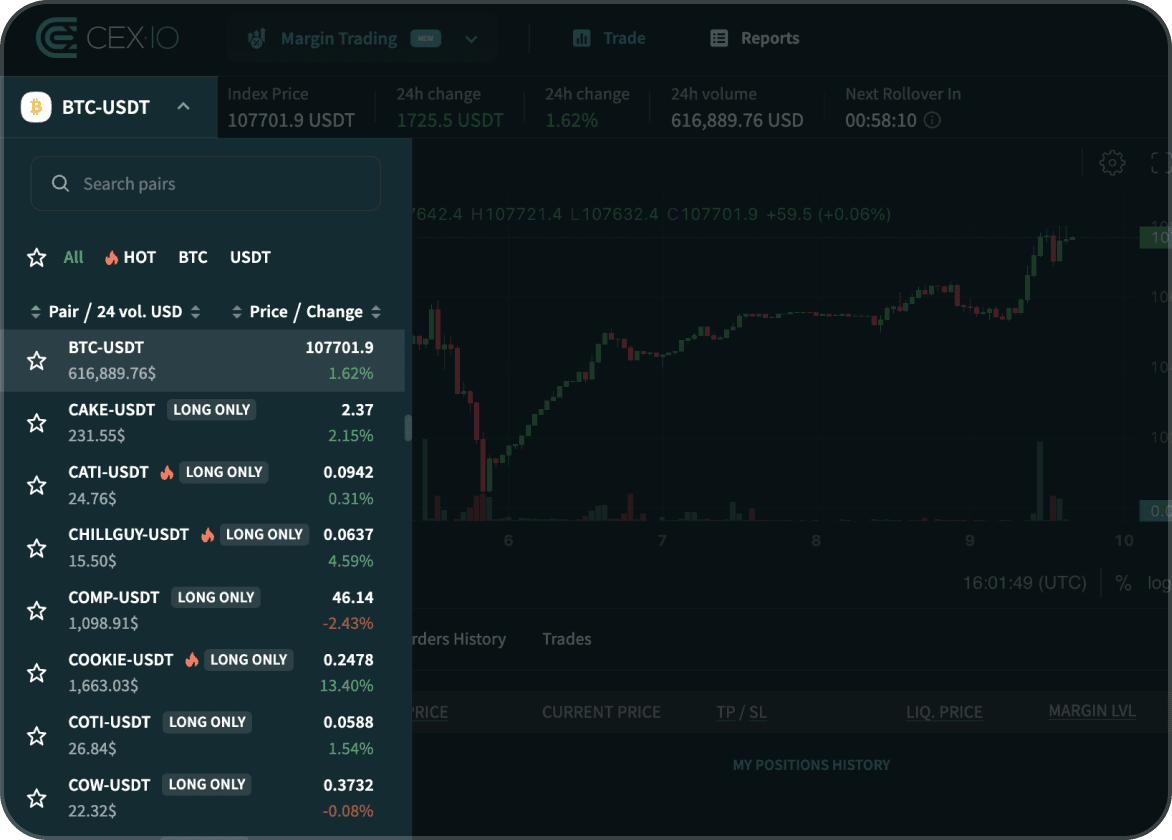Screen dimensions: 1172x840
Task: Click the 616,889.76 USD volume value
Action: pyautogui.click(x=737, y=120)
